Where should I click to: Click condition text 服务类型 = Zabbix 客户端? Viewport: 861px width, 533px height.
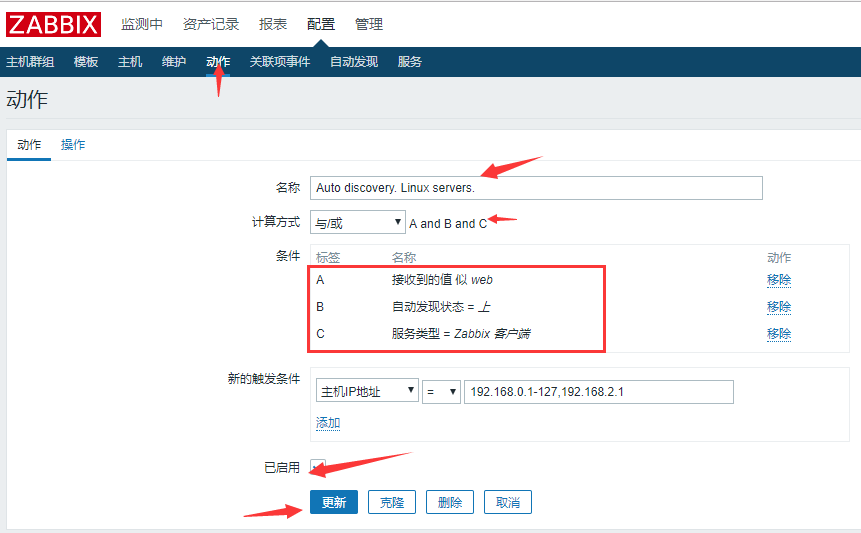pos(461,334)
